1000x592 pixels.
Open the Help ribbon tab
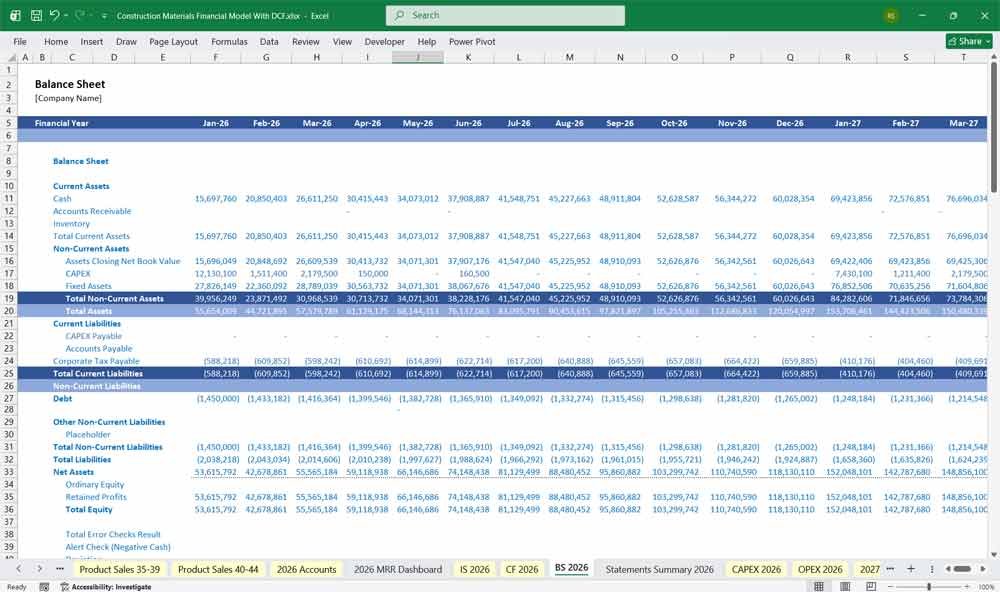pos(427,41)
